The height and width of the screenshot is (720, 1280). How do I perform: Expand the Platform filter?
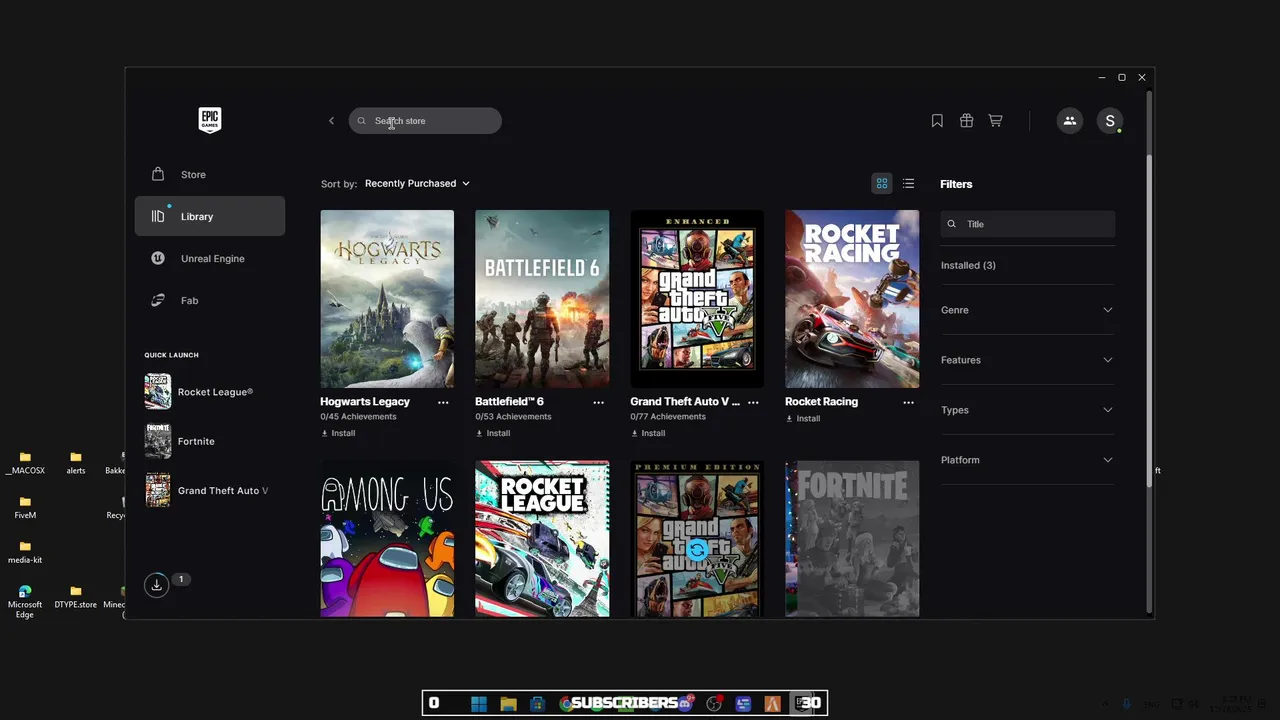coord(1027,460)
